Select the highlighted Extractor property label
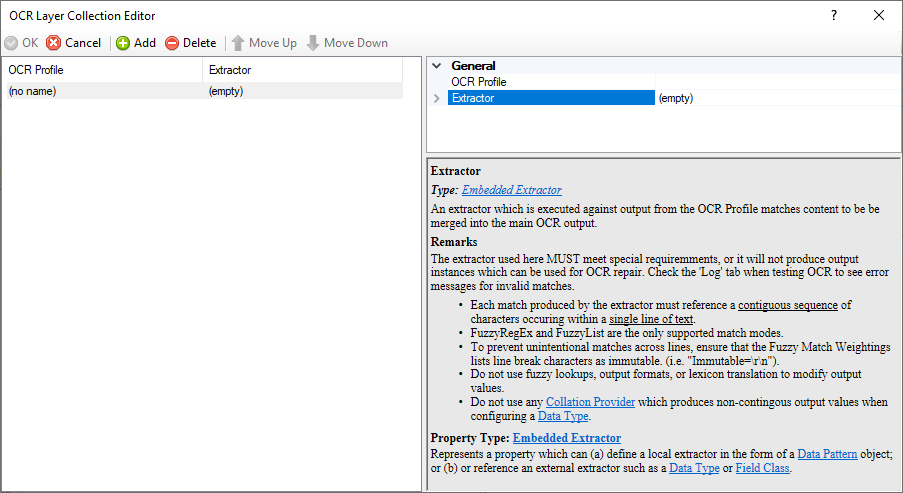This screenshot has height=493, width=903. click(551, 98)
